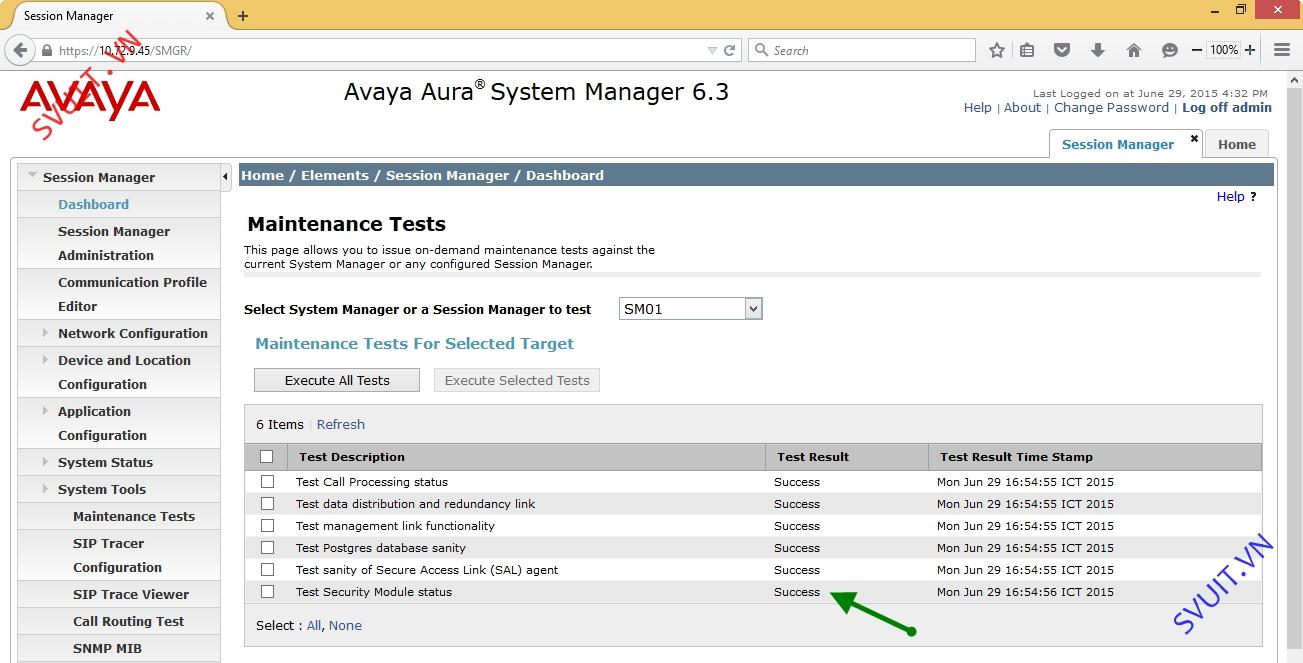1303x663 pixels.
Task: Collapse the Session Manager tree root
Action: click(33, 176)
